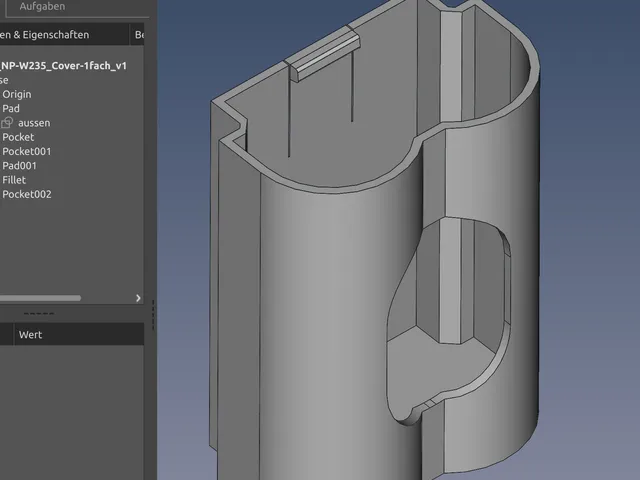The height and width of the screenshot is (480, 640).
Task: Select Pocket002 in the model tree
Action: click(27, 194)
